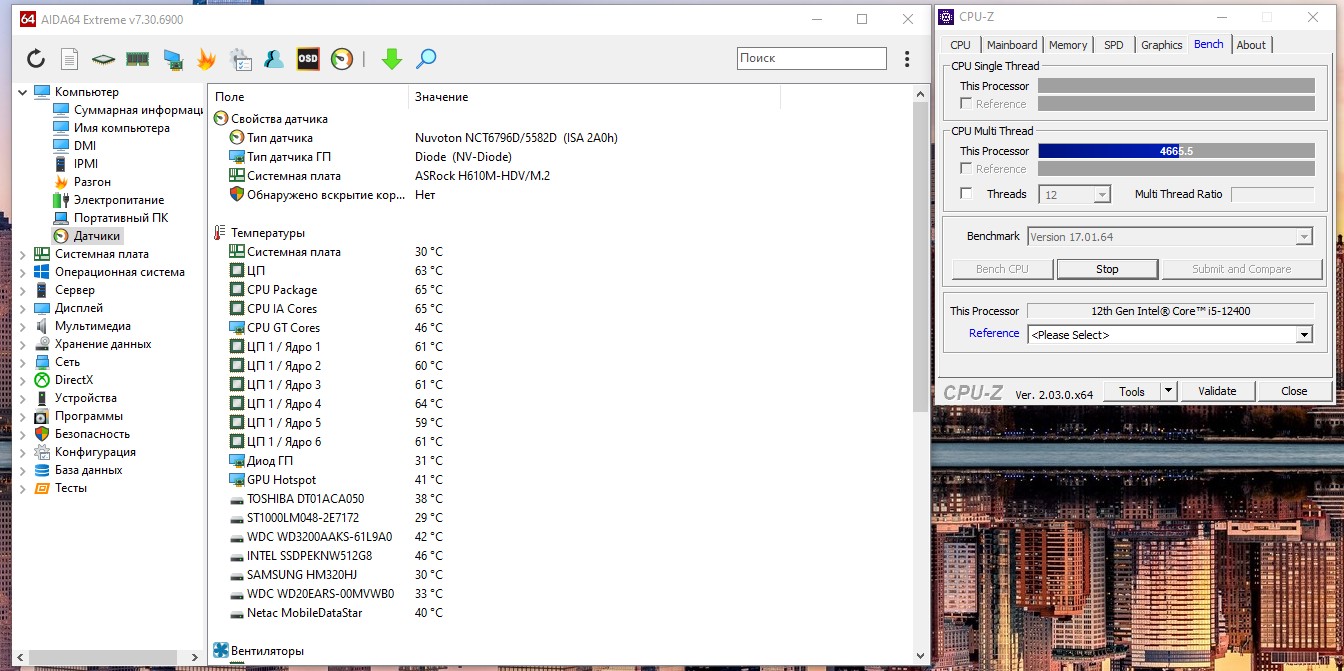Click in the Поиск search field
Image resolution: width=1344 pixels, height=671 pixels.
pyautogui.click(x=811, y=59)
